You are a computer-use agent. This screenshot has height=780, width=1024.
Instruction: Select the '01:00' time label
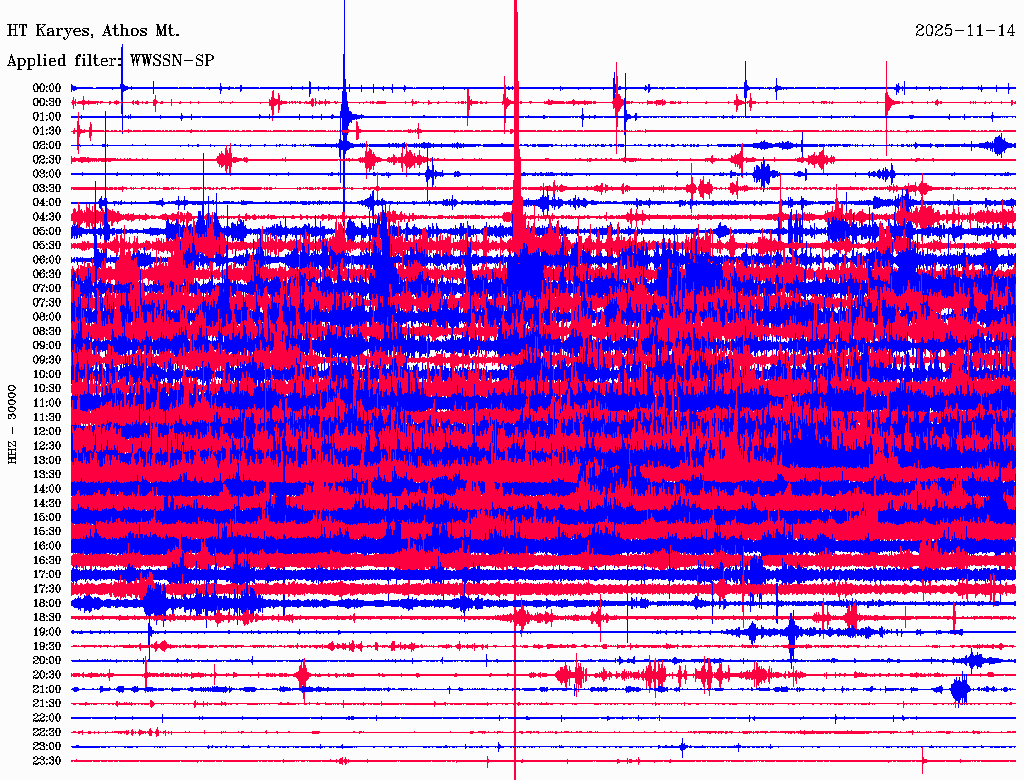47,117
